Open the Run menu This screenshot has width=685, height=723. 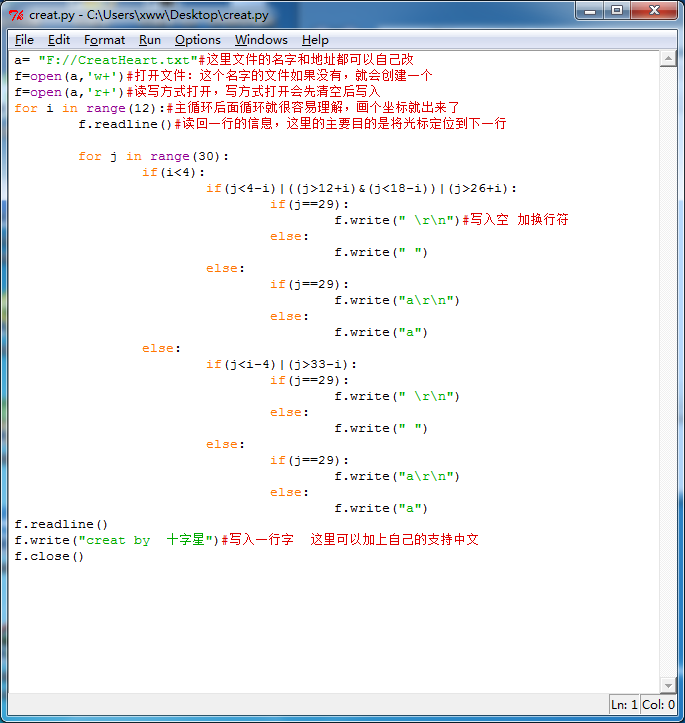150,40
